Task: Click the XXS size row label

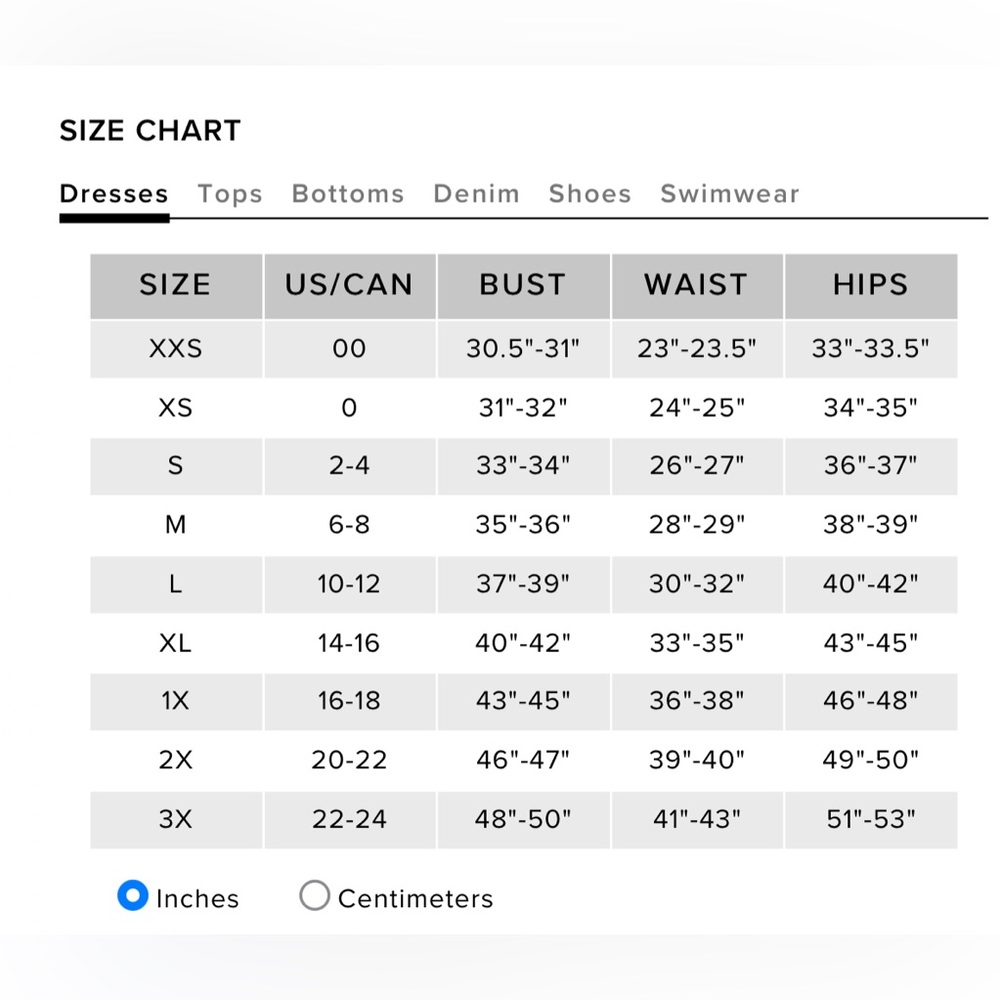Action: pos(175,349)
